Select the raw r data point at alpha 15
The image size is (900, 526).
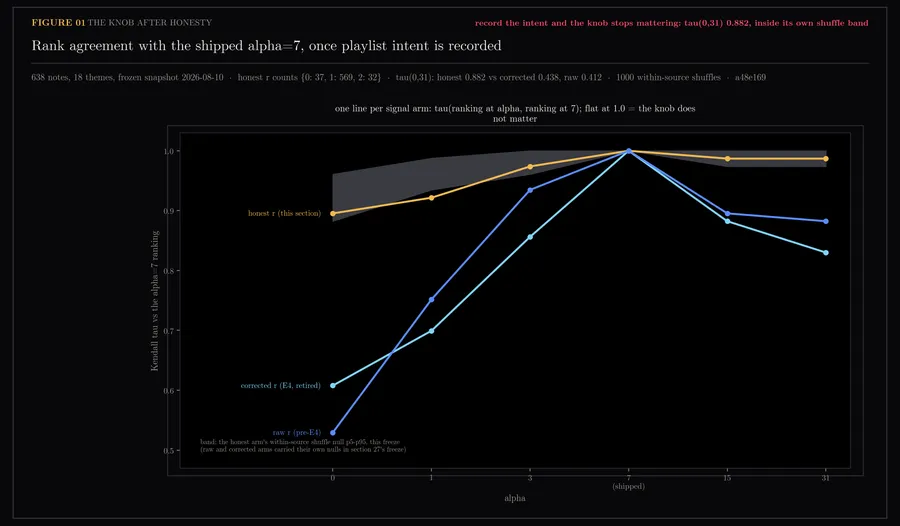tap(727, 214)
